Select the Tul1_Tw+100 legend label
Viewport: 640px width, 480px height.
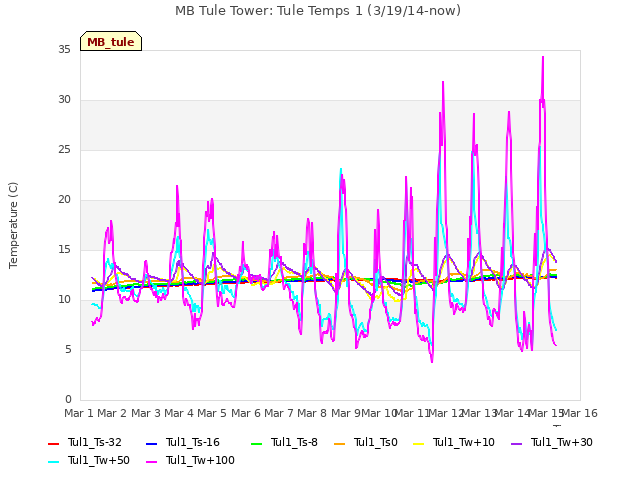click(200, 460)
